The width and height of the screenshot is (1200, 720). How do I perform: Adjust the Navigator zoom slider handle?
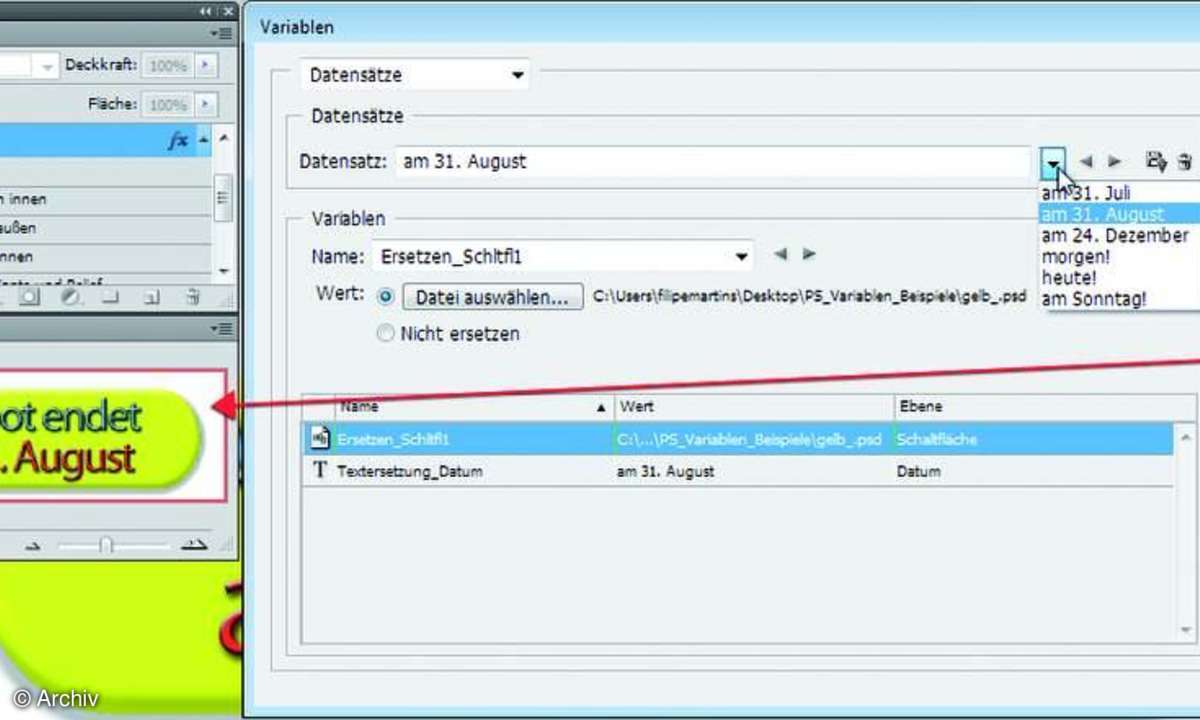(106, 546)
